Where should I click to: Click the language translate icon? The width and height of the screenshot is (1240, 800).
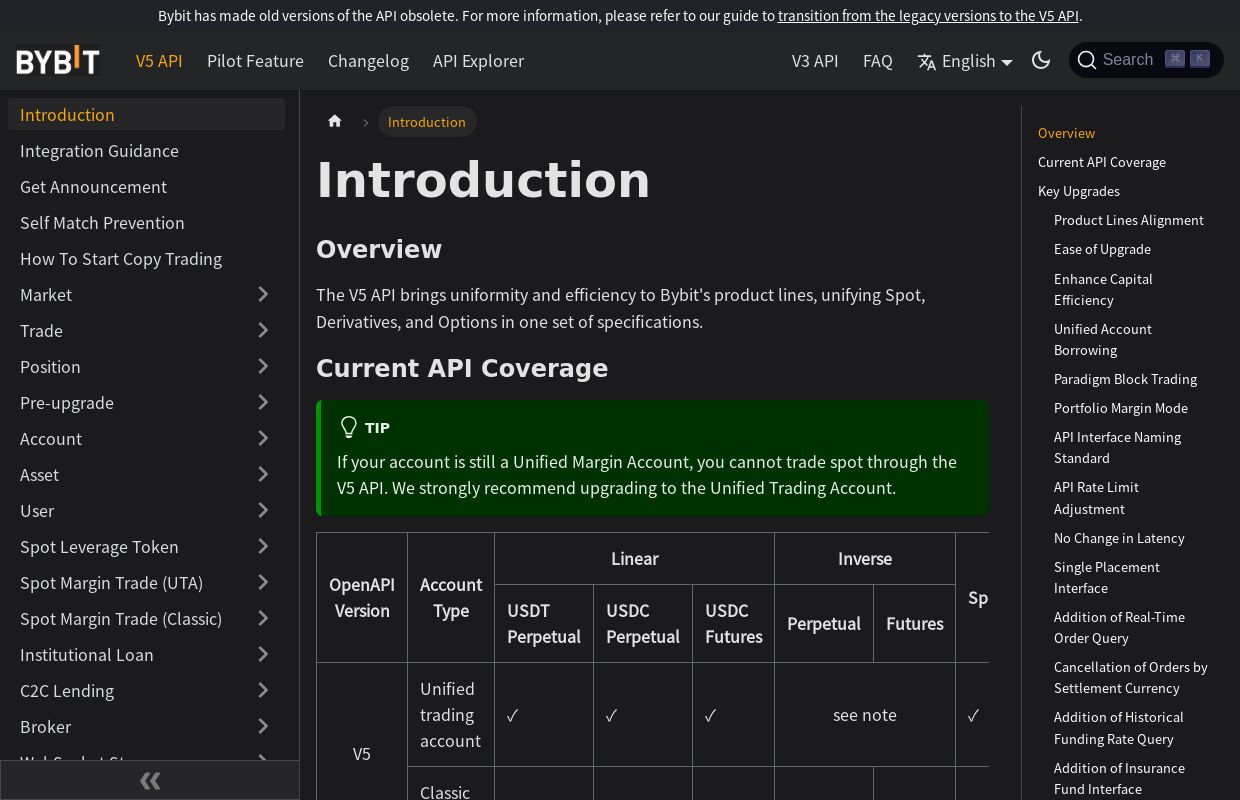click(927, 61)
